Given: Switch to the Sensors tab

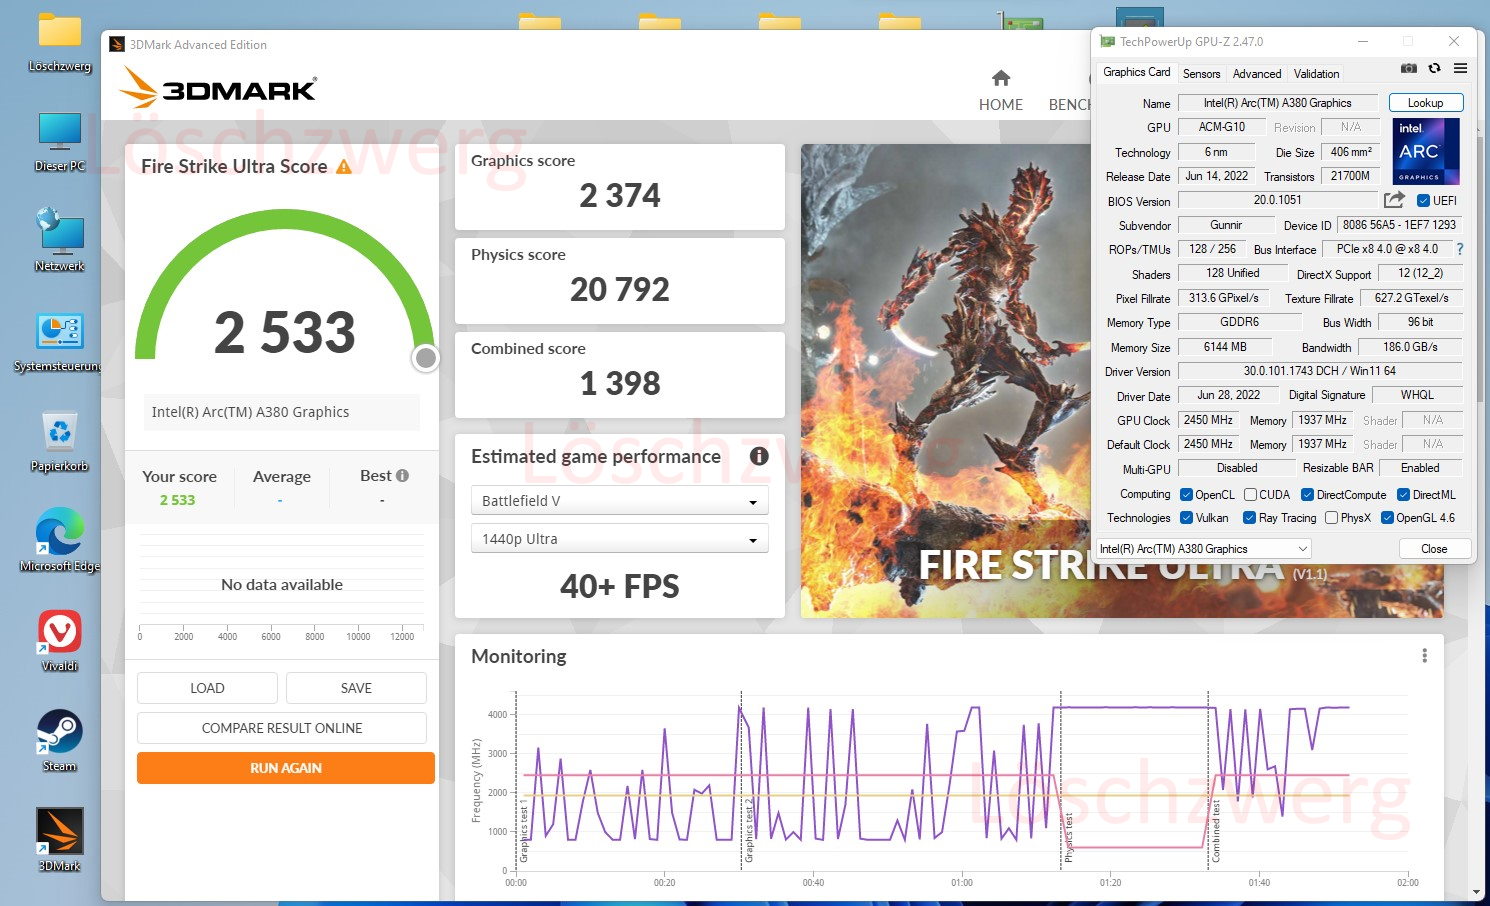Looking at the screenshot, I should tap(1201, 74).
